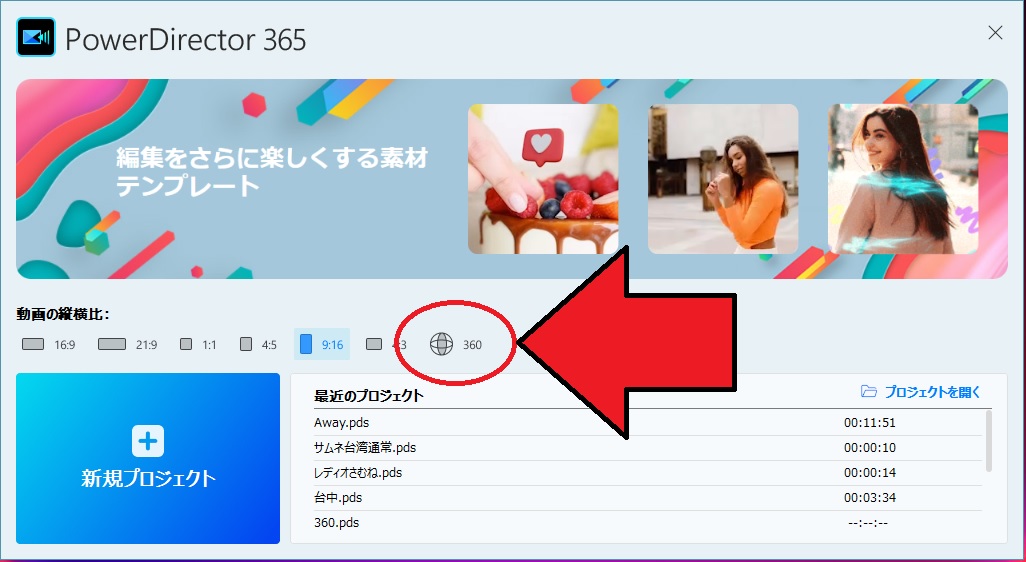Click the 00:11:51 duration of Away.pds
Viewport: 1026px width, 562px height.
tap(870, 423)
